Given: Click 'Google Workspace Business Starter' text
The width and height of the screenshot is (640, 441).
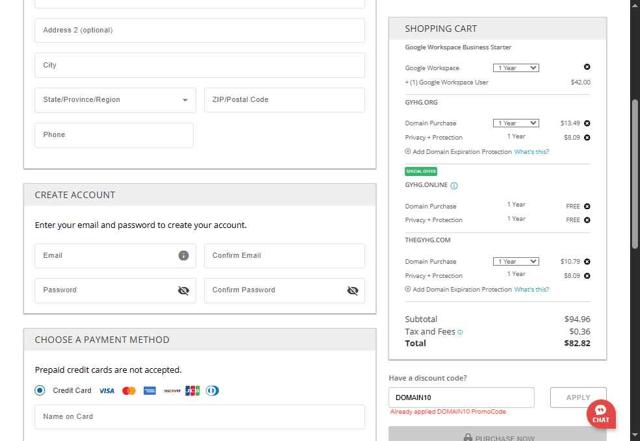Looking at the screenshot, I should tap(458, 47).
